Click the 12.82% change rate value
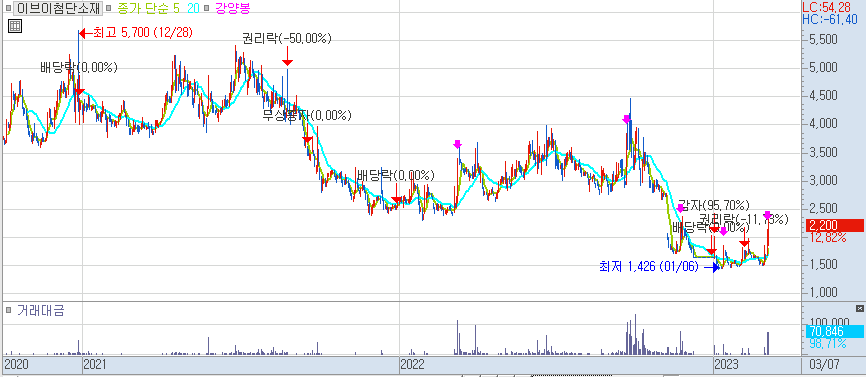Viewport: 866px width, 377px height. coord(827,237)
